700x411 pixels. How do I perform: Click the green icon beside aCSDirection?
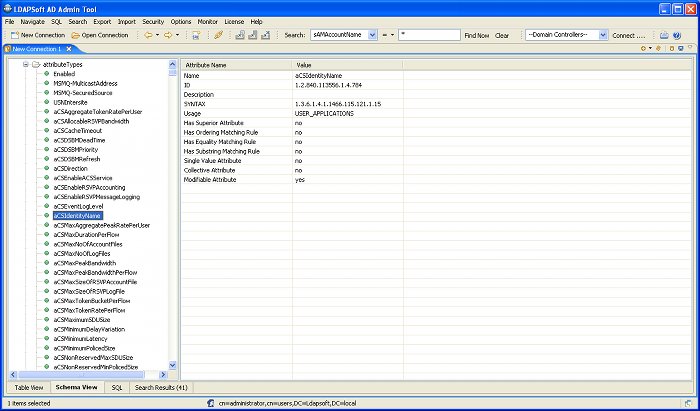pyautogui.click(x=46, y=169)
